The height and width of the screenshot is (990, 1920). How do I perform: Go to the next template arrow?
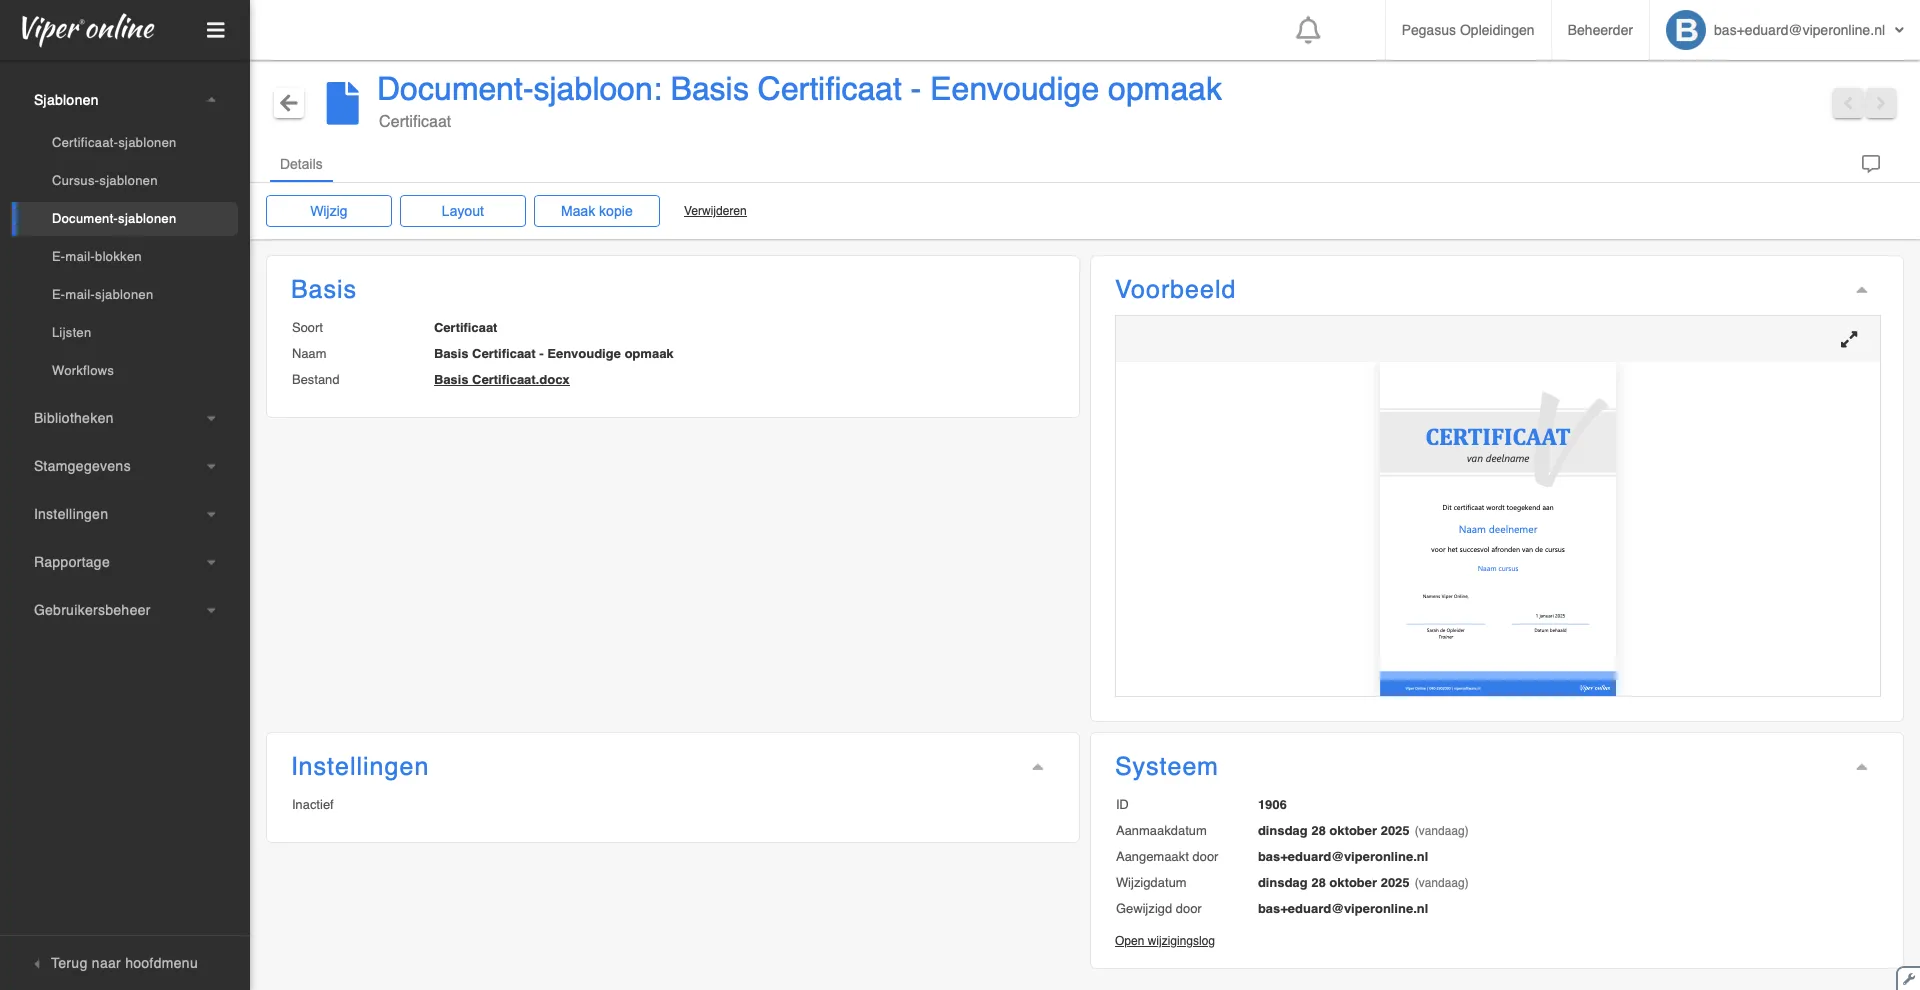point(1880,103)
